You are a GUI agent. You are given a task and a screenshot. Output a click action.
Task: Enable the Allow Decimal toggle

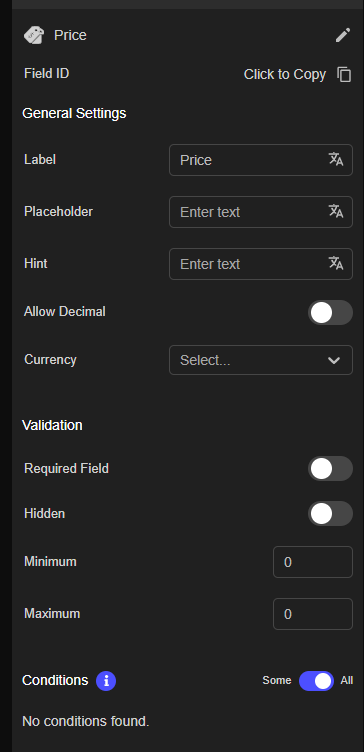[x=330, y=313]
